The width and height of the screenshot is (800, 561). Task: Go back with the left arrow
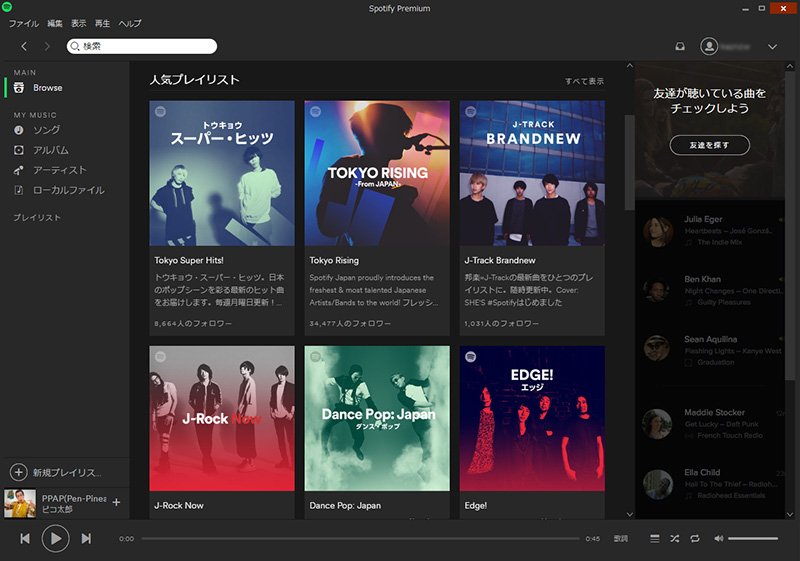24,46
